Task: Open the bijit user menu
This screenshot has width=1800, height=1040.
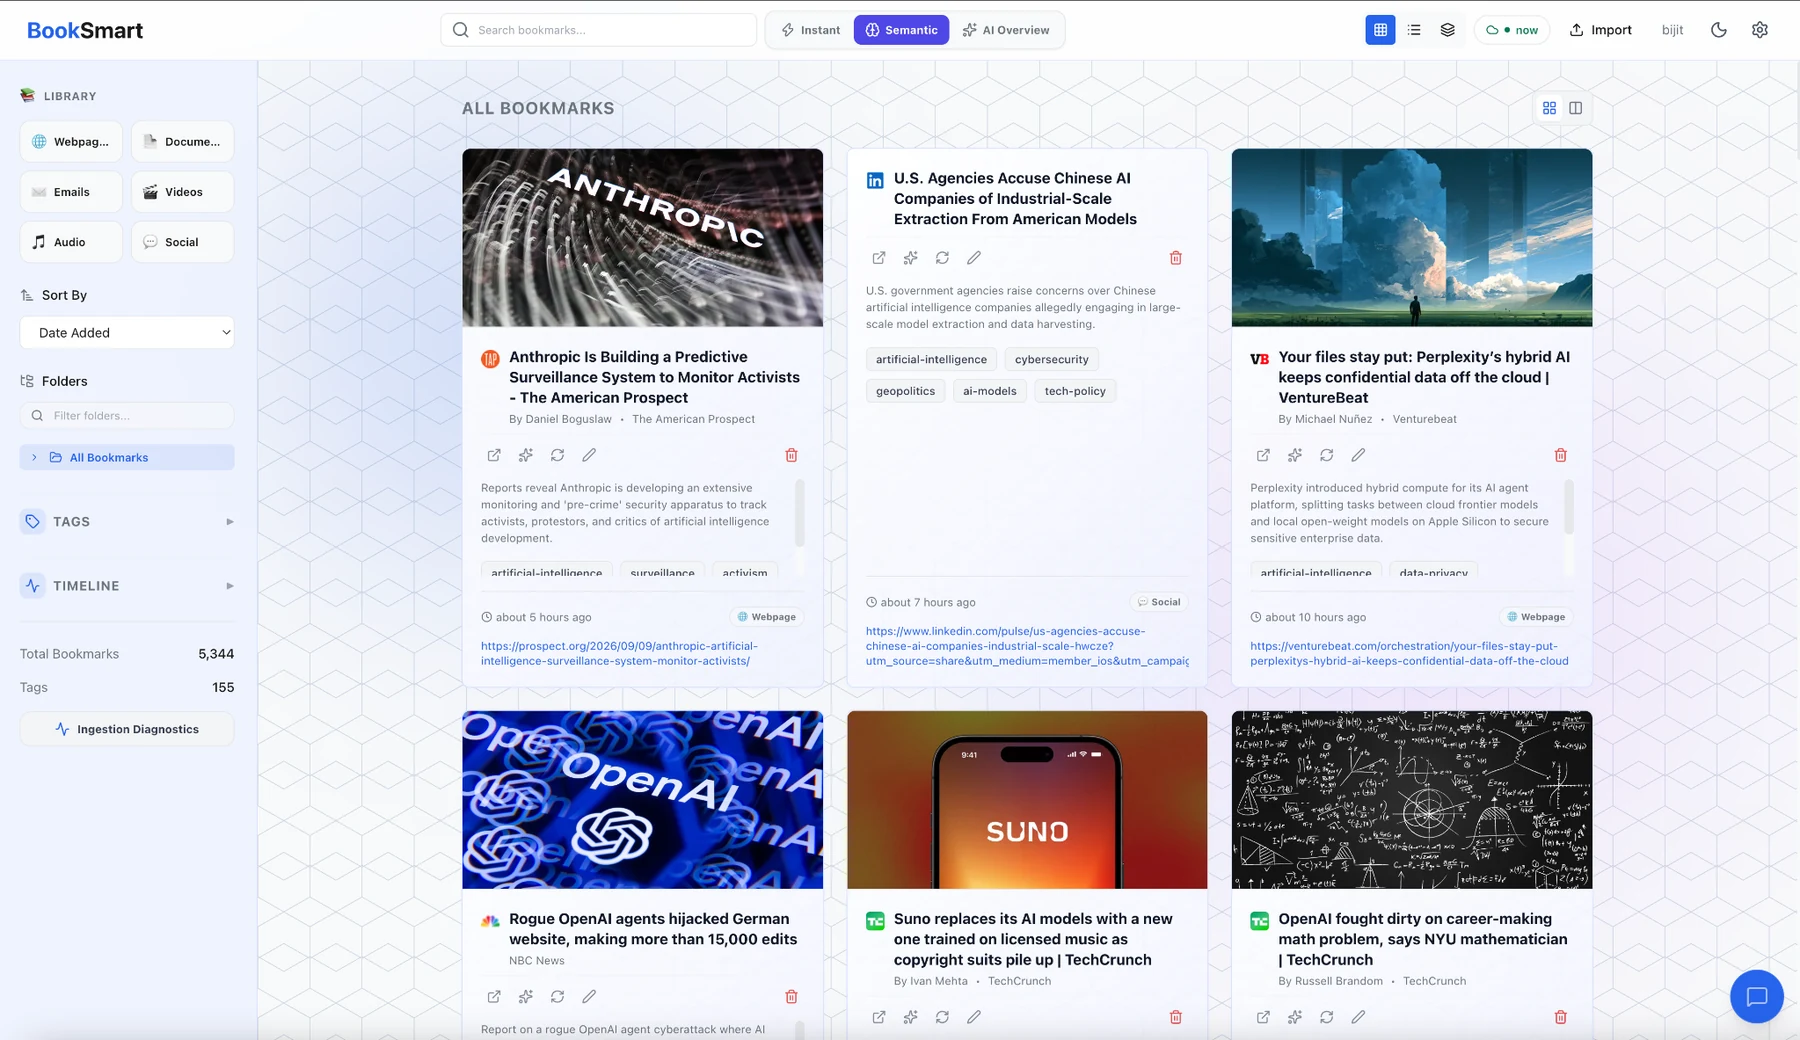Action: (x=1673, y=30)
